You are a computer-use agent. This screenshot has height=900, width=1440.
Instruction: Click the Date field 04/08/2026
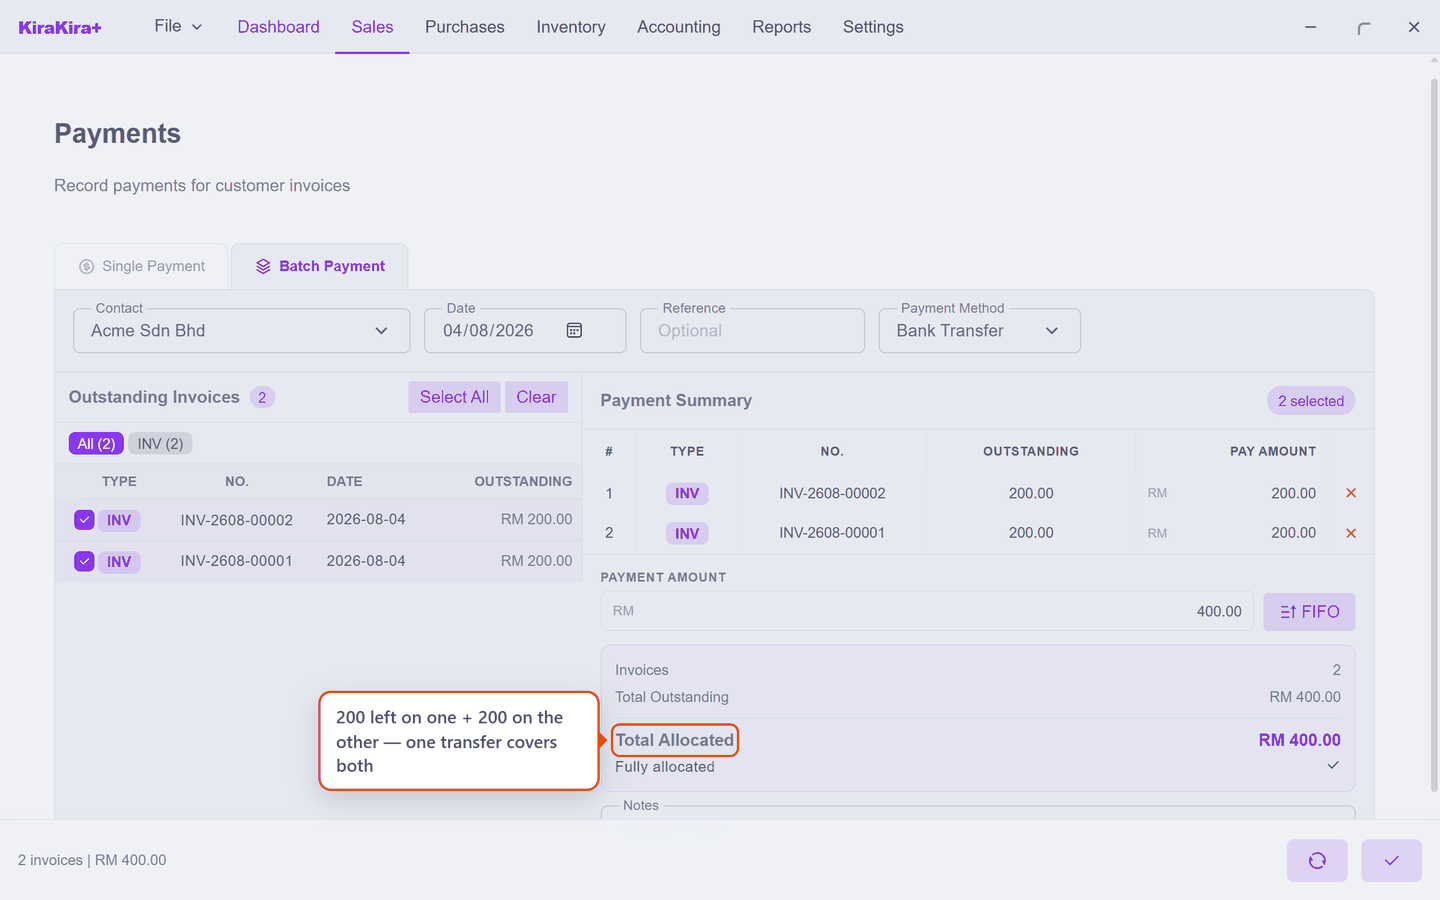pos(525,331)
